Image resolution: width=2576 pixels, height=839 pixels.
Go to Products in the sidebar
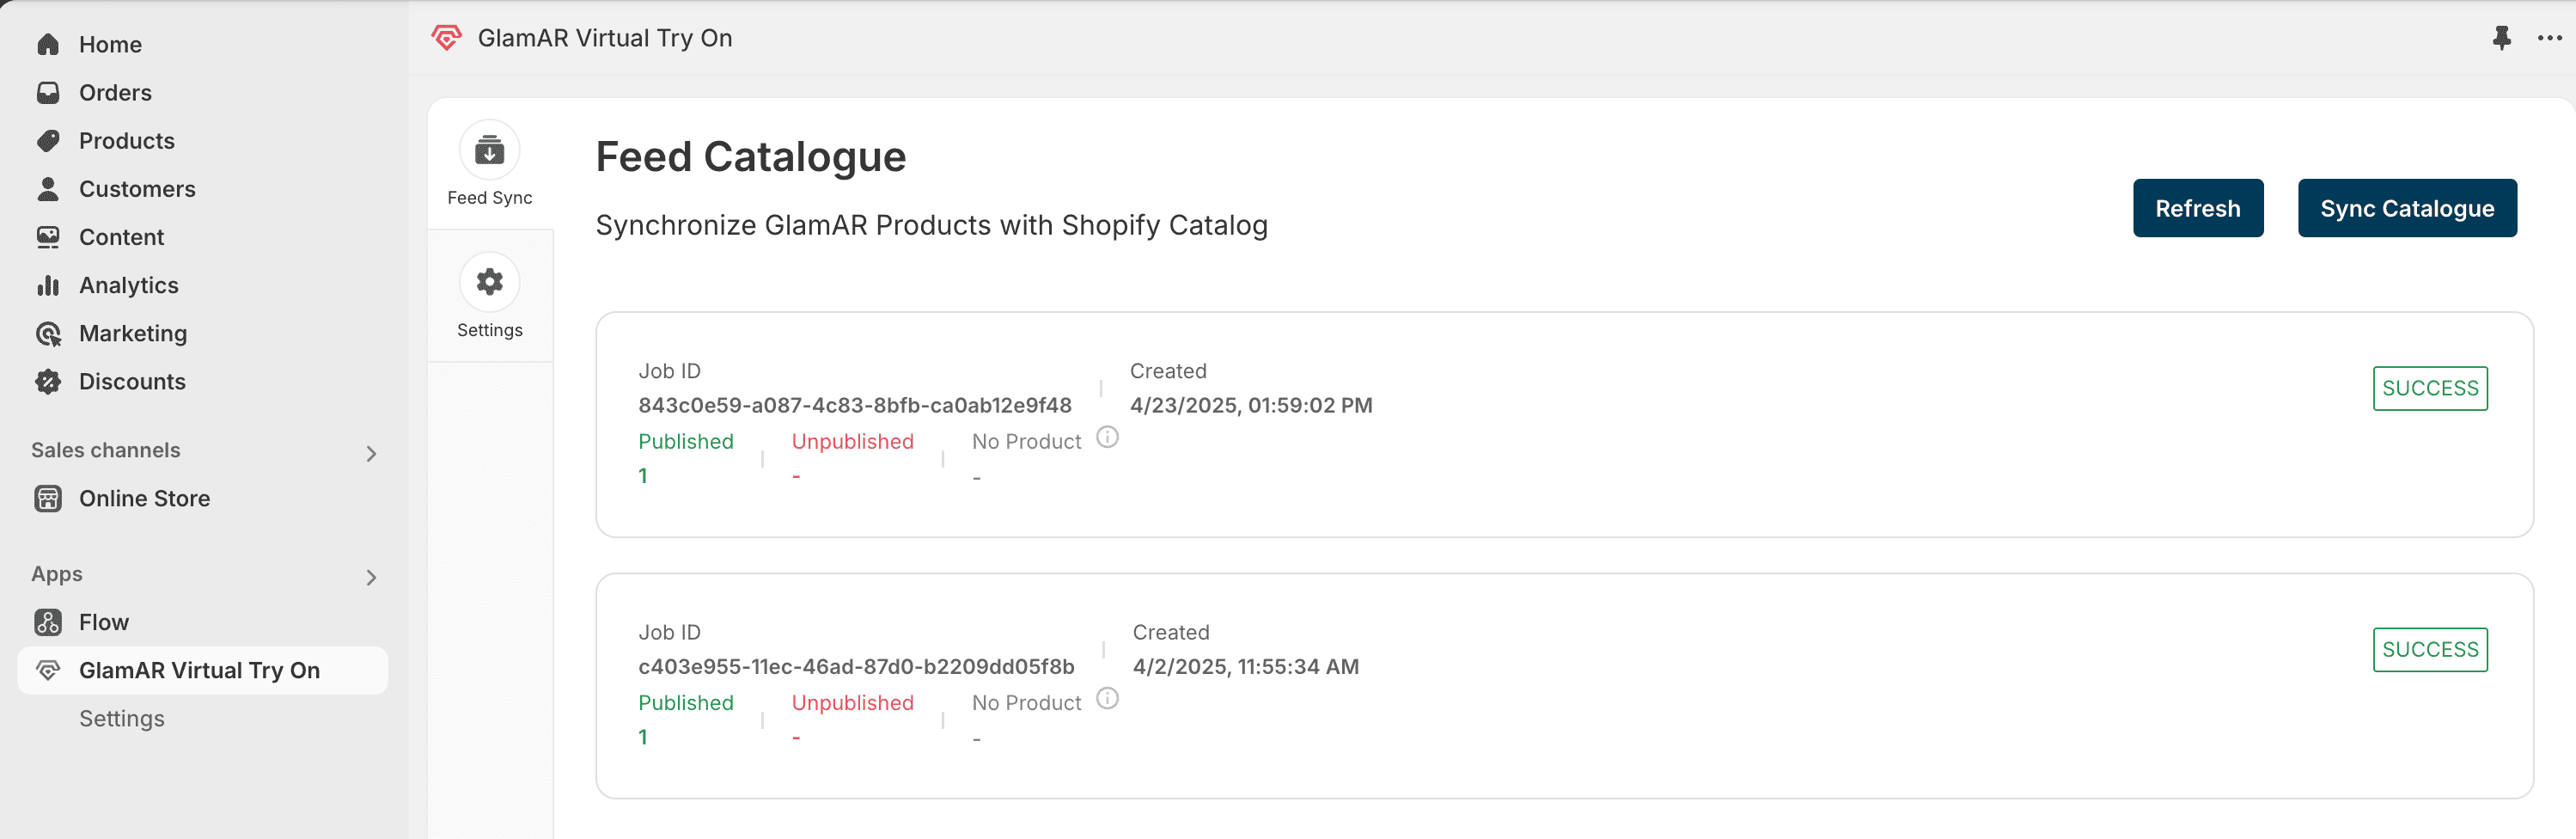coord(126,141)
